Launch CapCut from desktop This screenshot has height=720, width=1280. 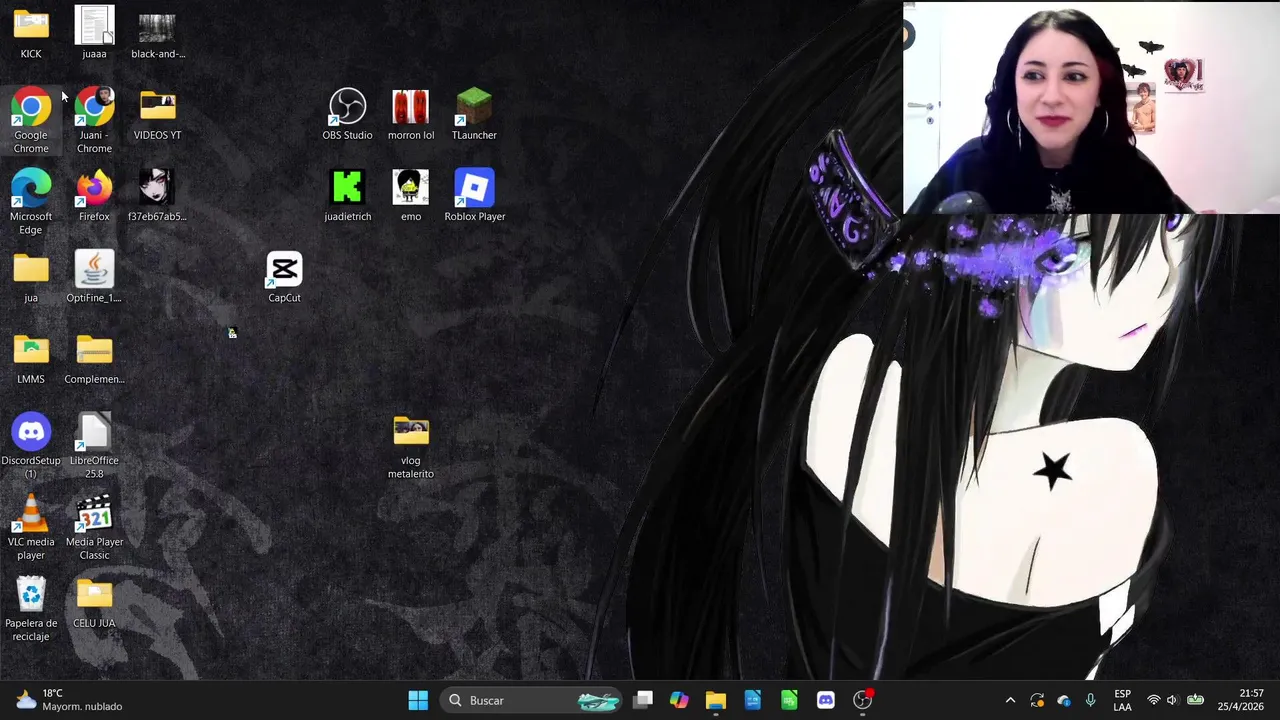[284, 277]
